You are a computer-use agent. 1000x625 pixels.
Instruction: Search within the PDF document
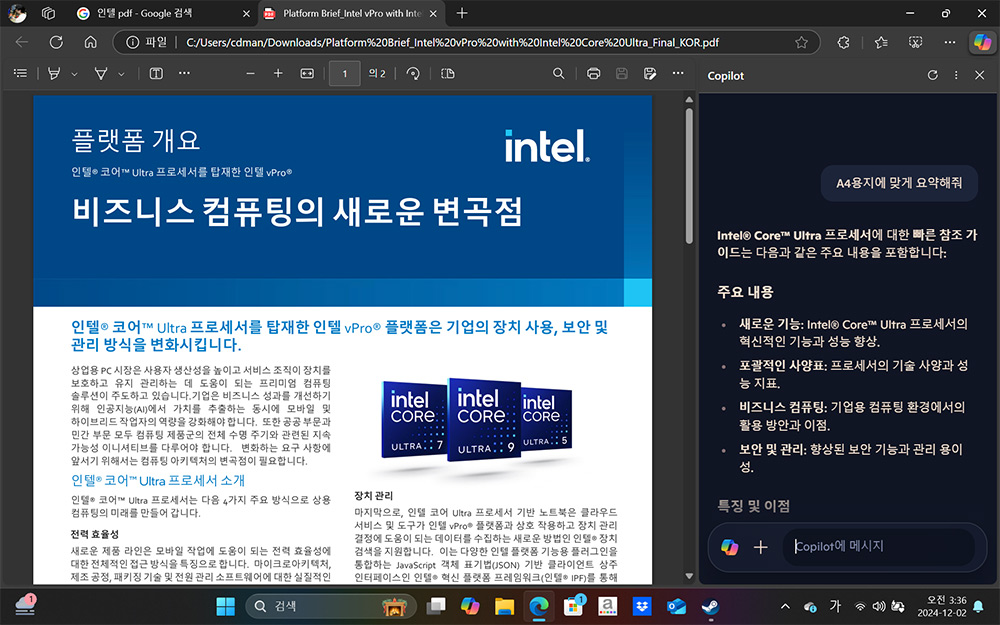click(559, 73)
